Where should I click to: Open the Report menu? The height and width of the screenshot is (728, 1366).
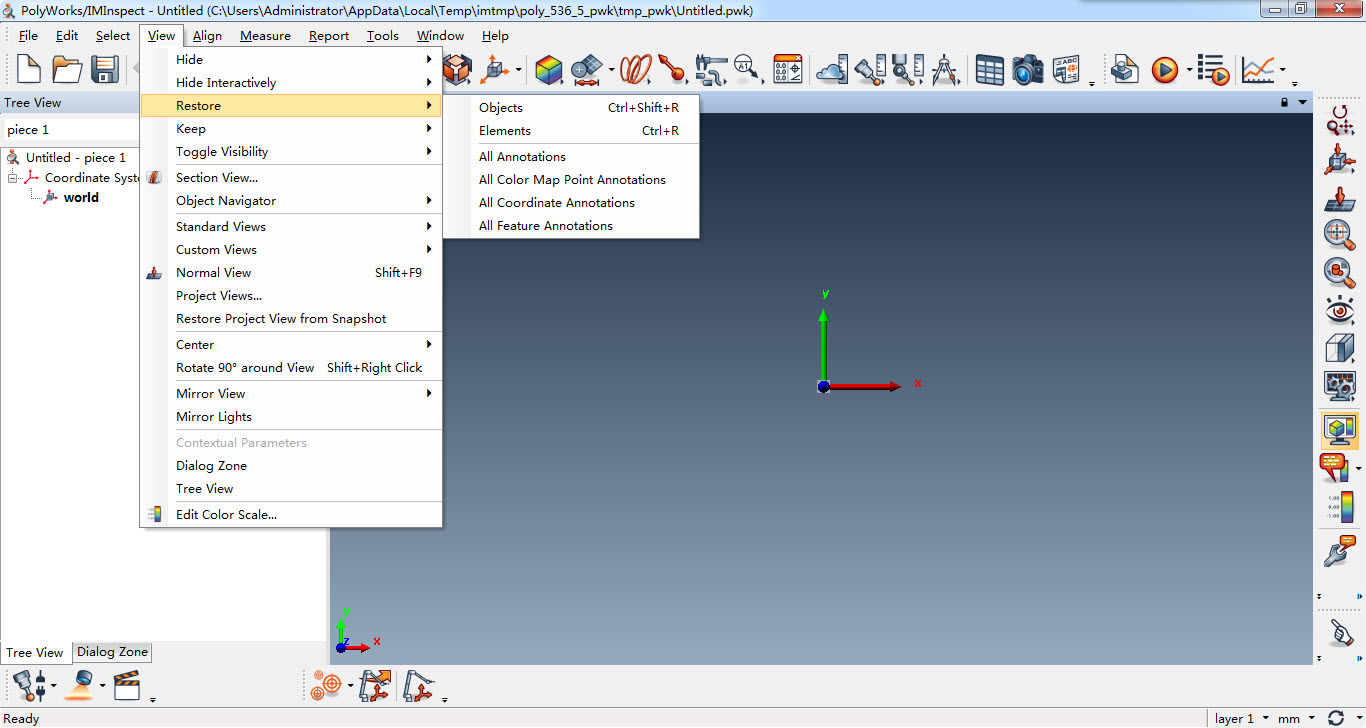[x=329, y=36]
